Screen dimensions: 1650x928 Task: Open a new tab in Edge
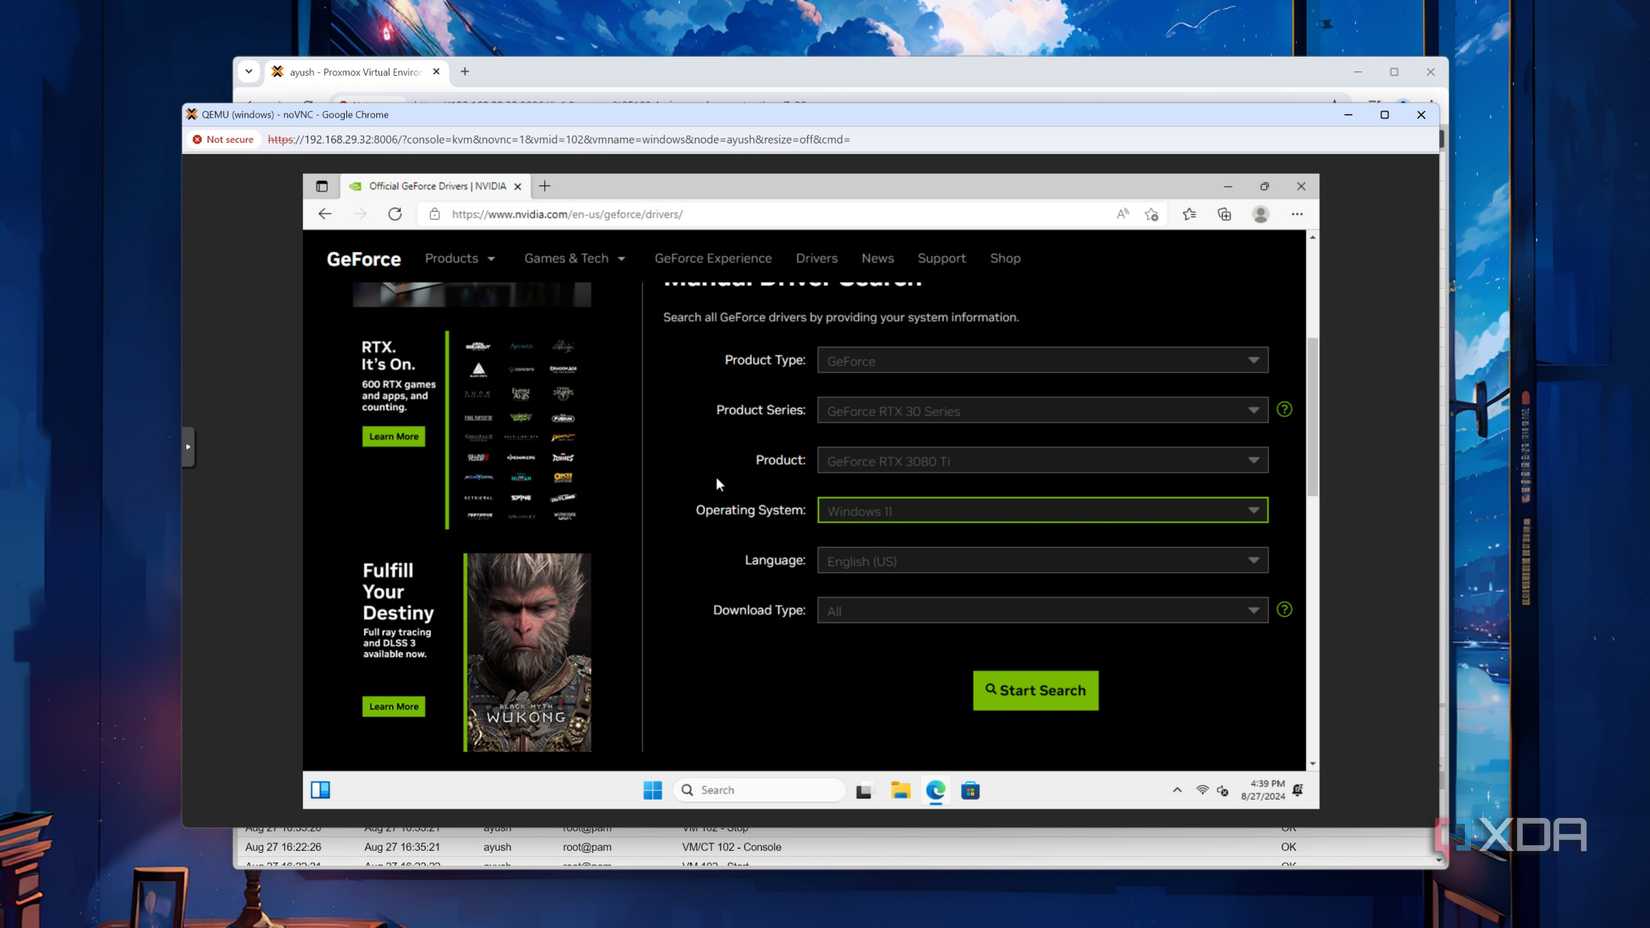(545, 186)
